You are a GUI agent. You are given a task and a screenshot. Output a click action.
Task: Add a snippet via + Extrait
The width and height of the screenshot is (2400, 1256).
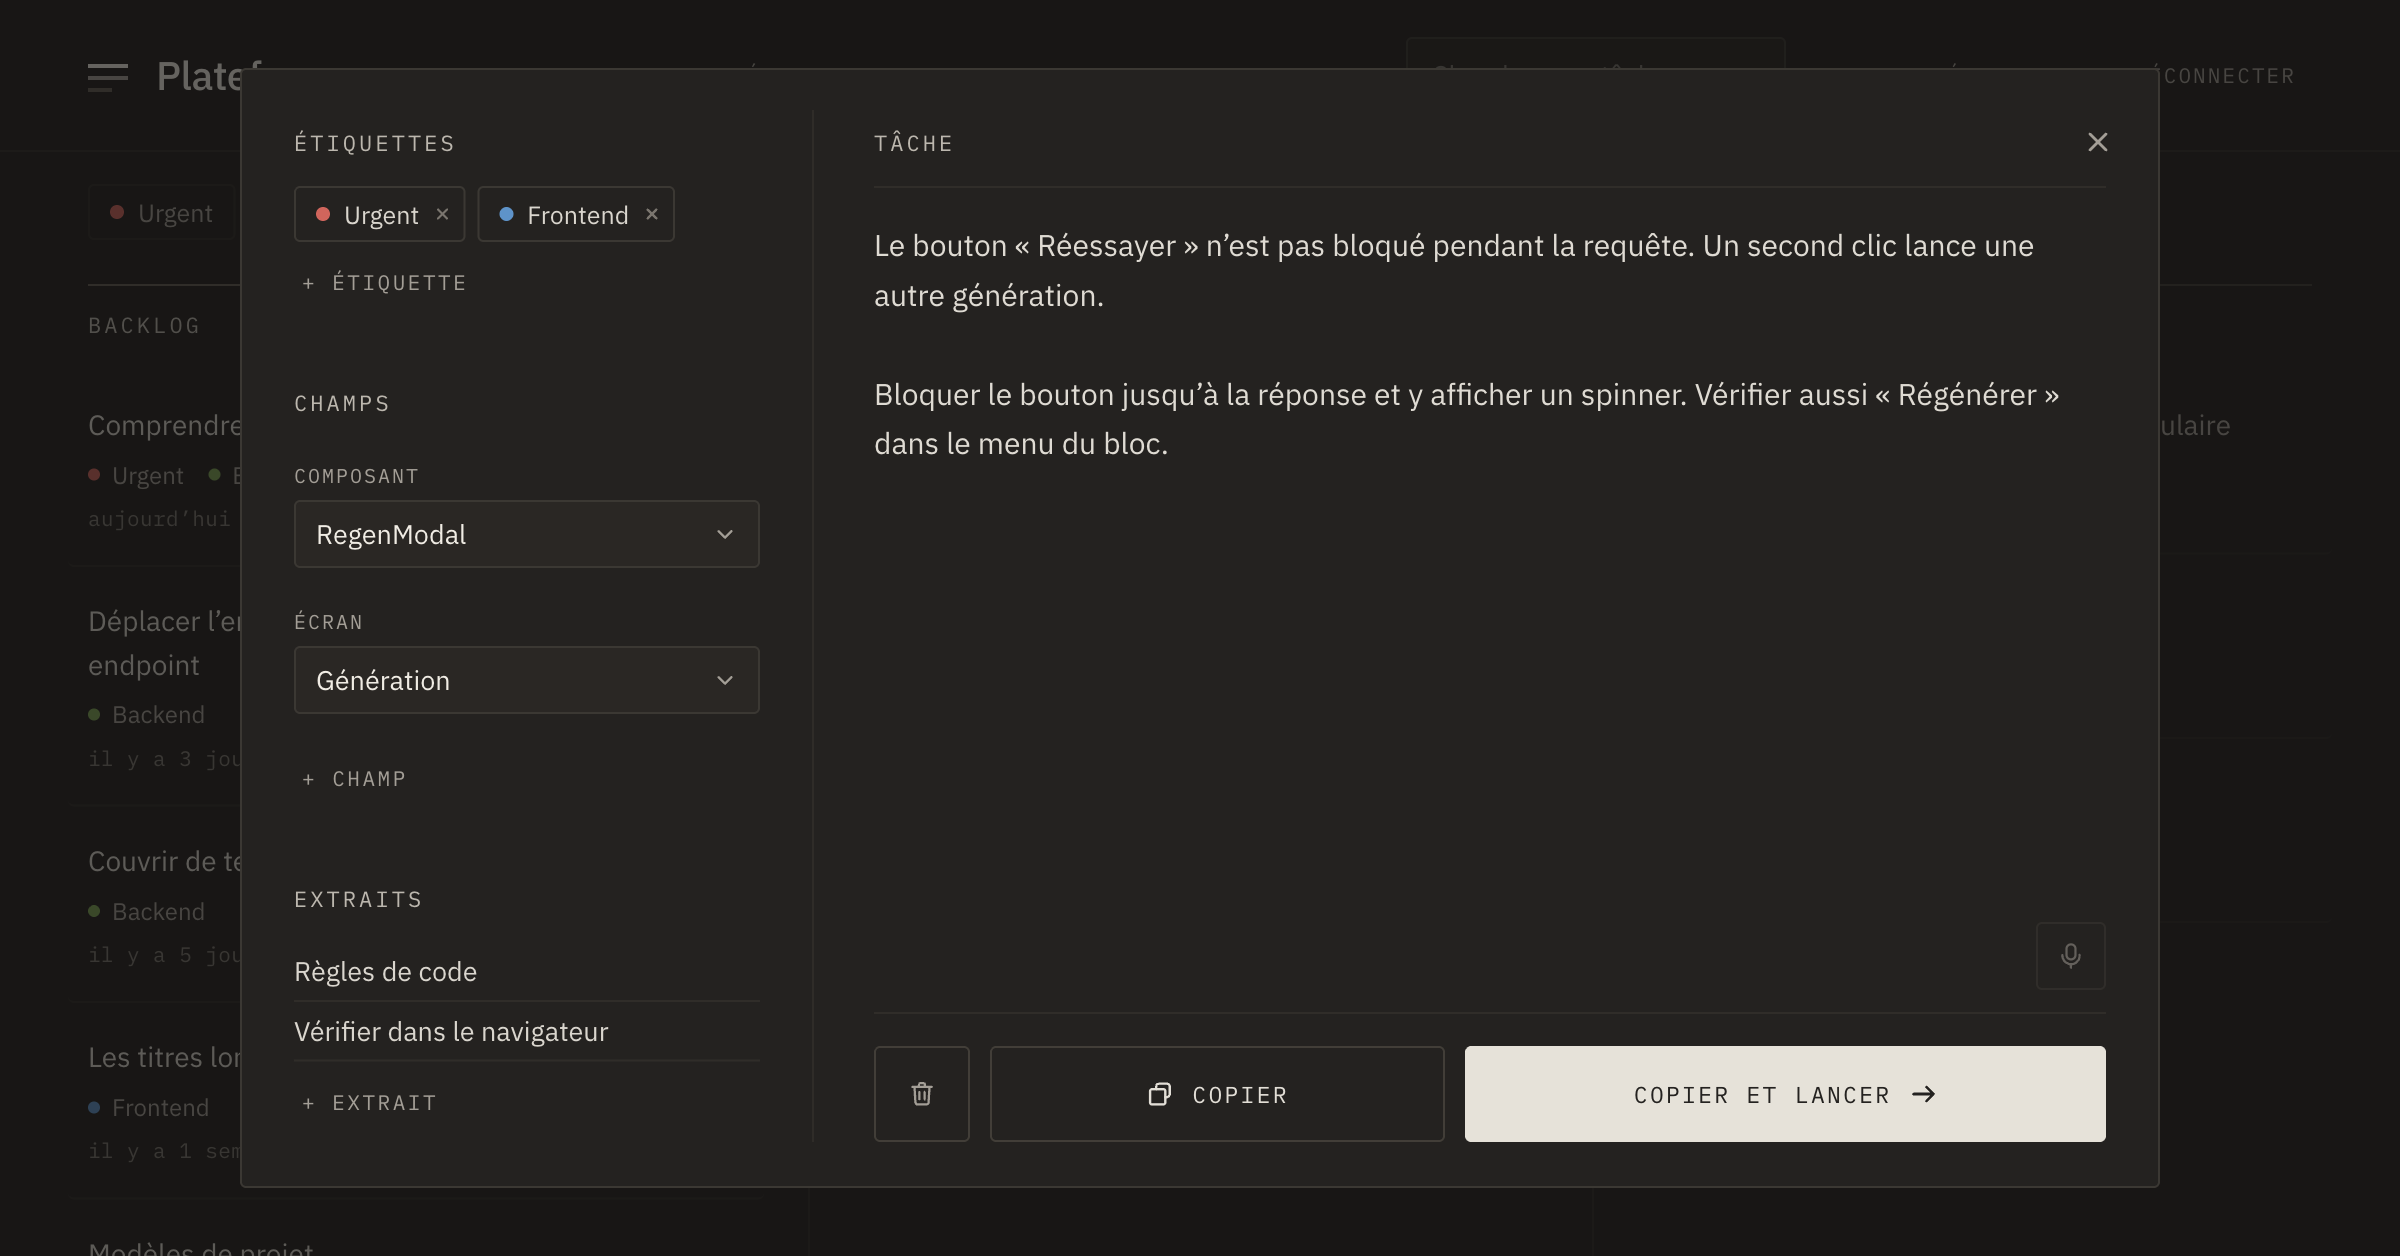click(370, 1103)
